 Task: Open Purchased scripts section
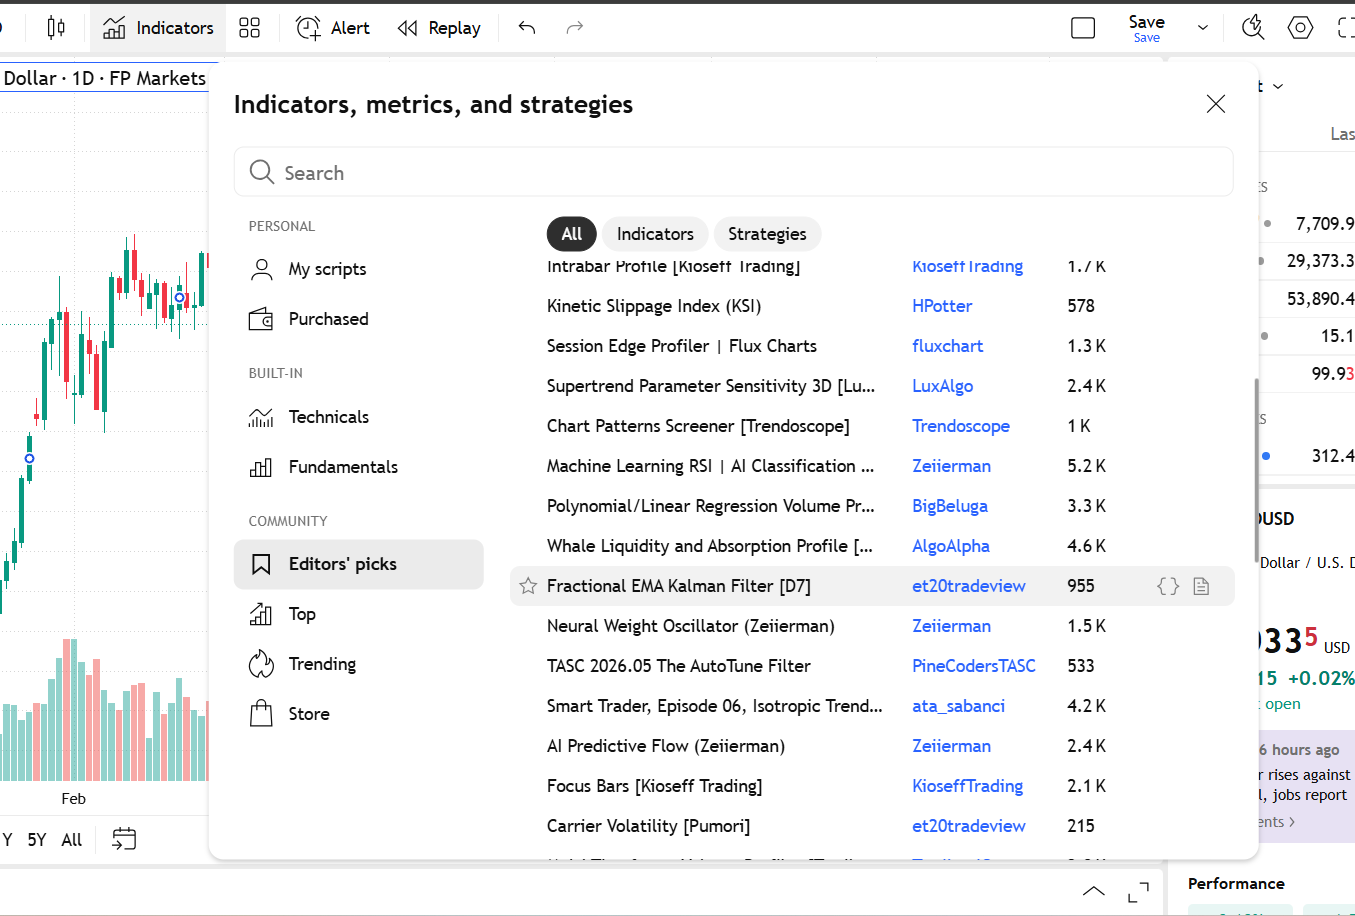pos(358,319)
